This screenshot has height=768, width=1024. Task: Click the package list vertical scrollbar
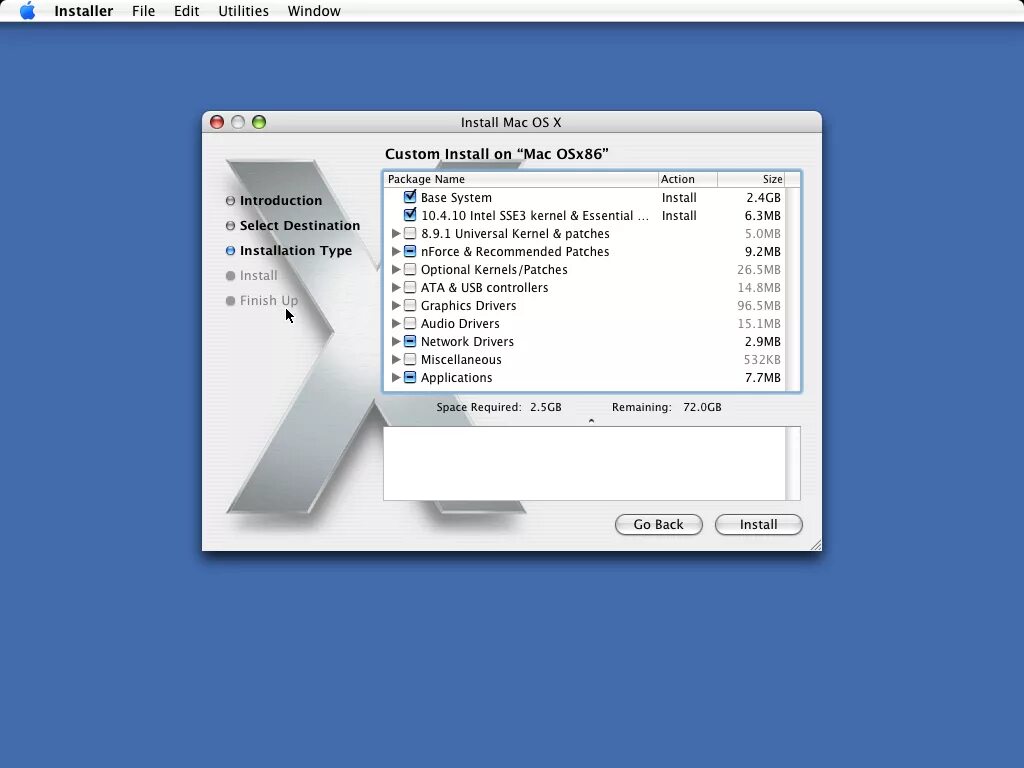pos(792,289)
